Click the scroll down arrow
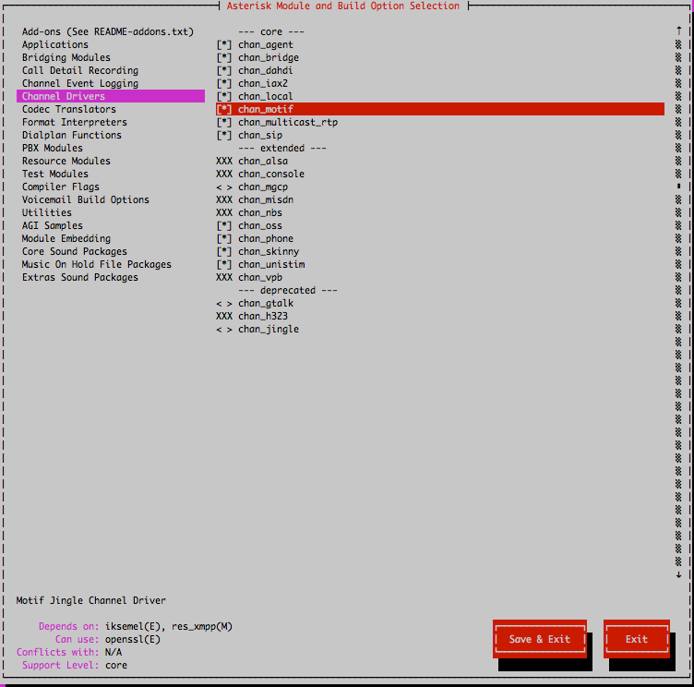Image resolution: width=694 pixels, height=687 pixels. click(679, 574)
